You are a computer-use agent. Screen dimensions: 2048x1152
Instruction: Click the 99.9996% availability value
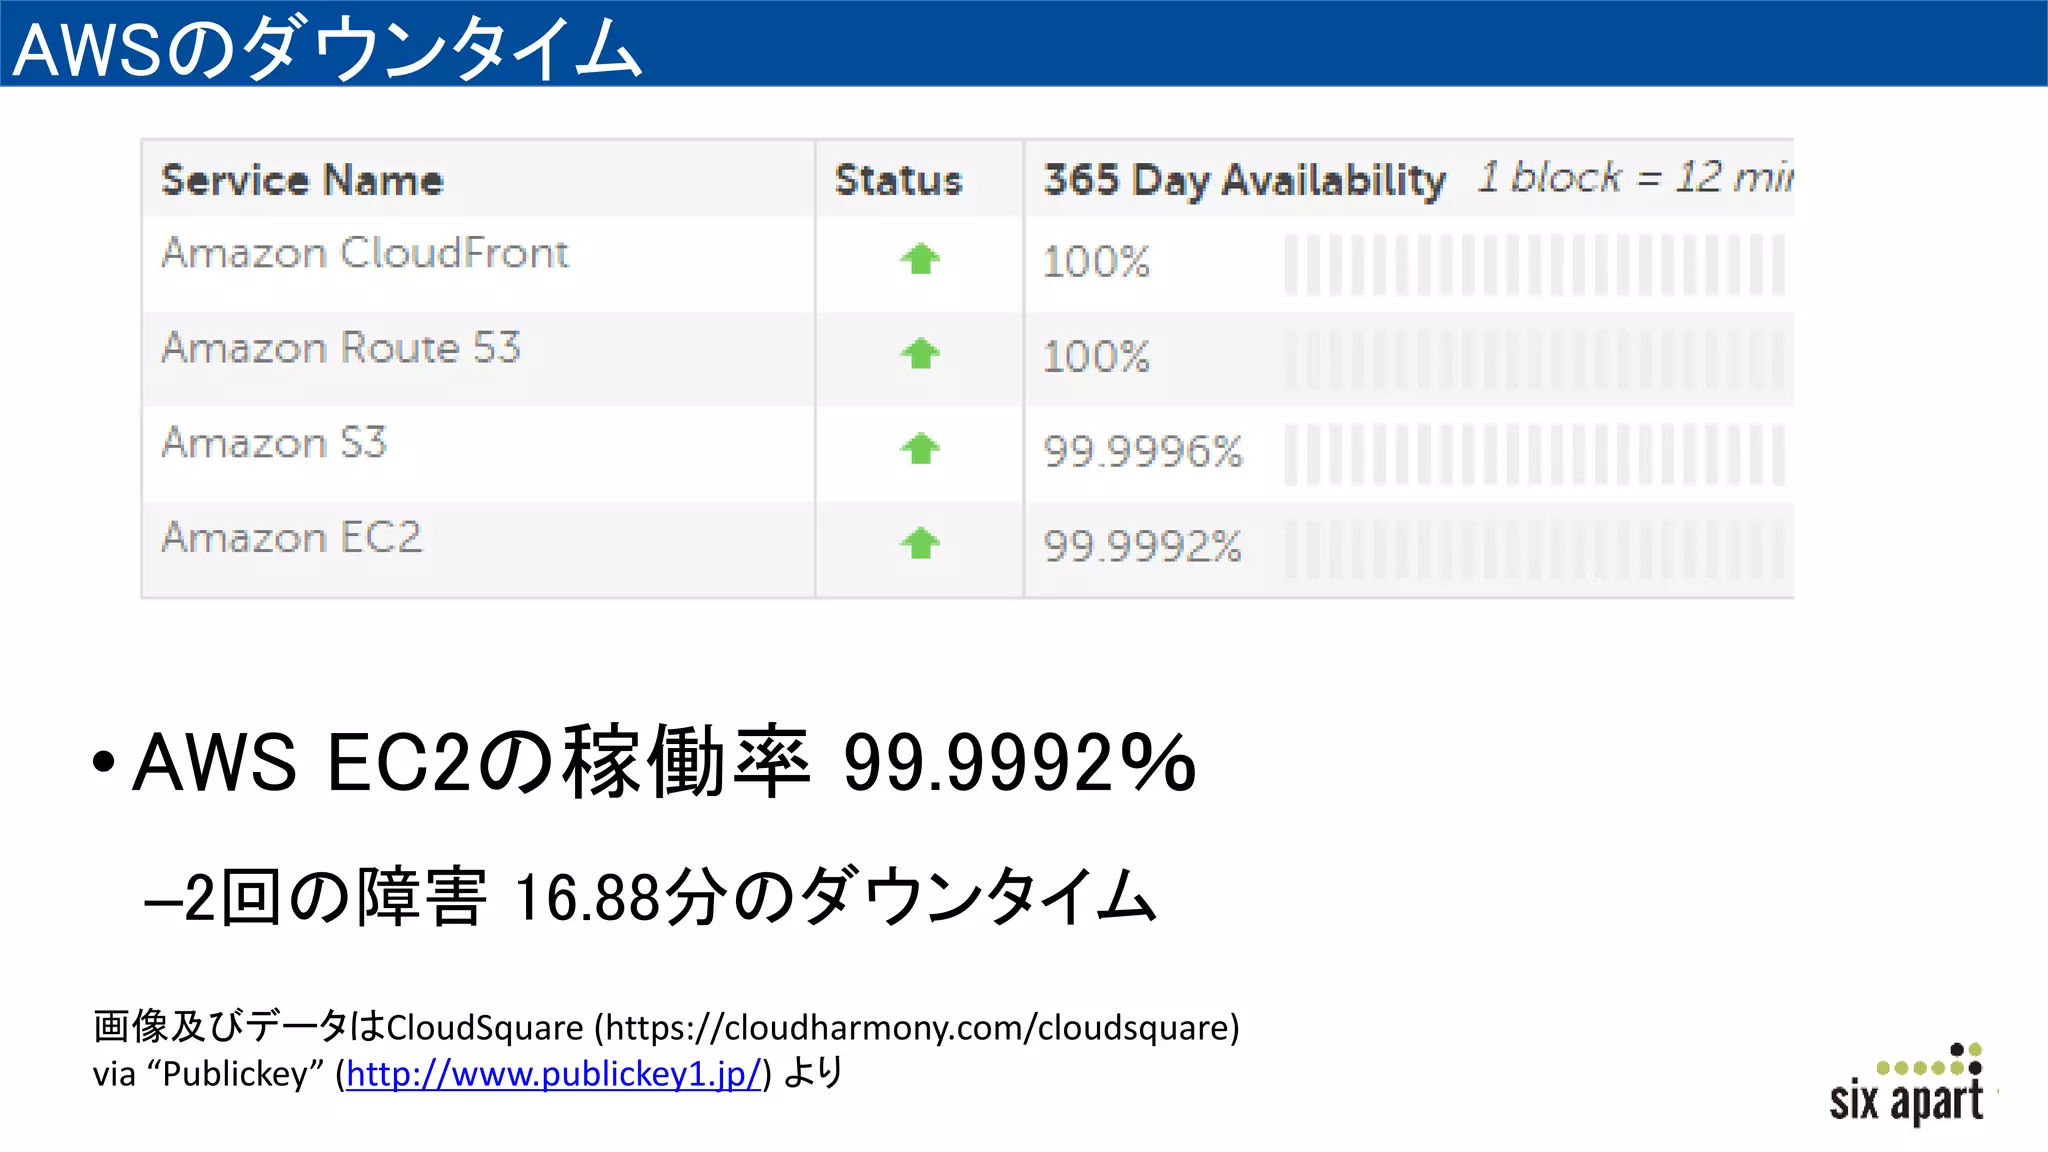[1142, 452]
